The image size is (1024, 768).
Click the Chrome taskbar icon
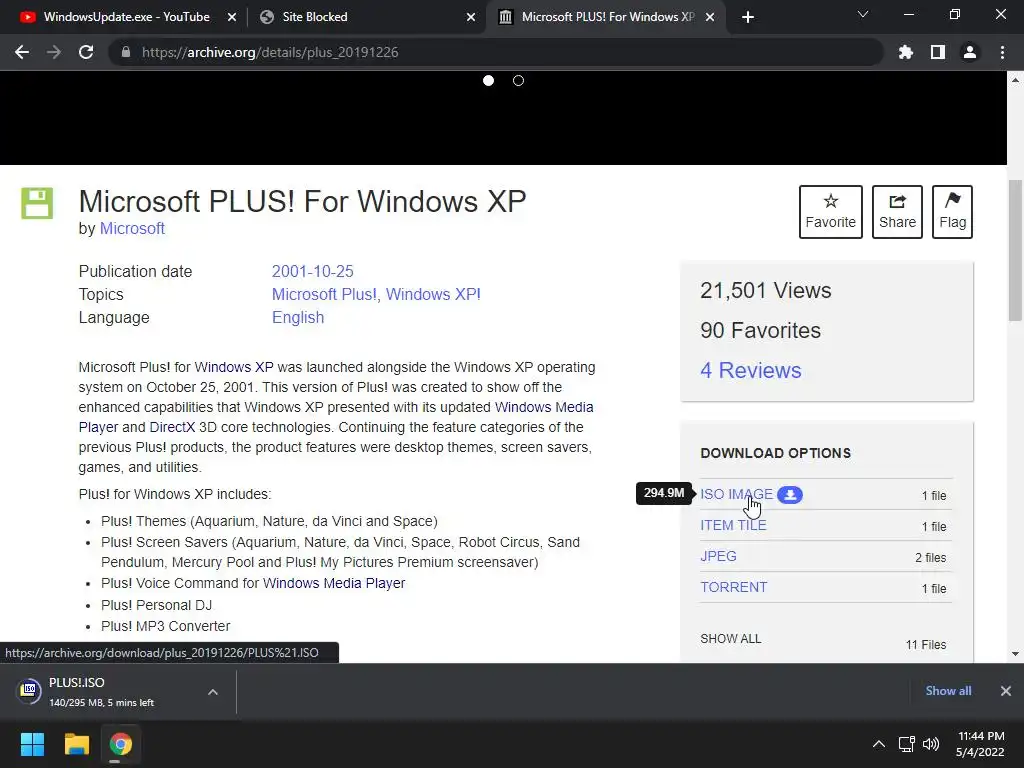pos(121,744)
